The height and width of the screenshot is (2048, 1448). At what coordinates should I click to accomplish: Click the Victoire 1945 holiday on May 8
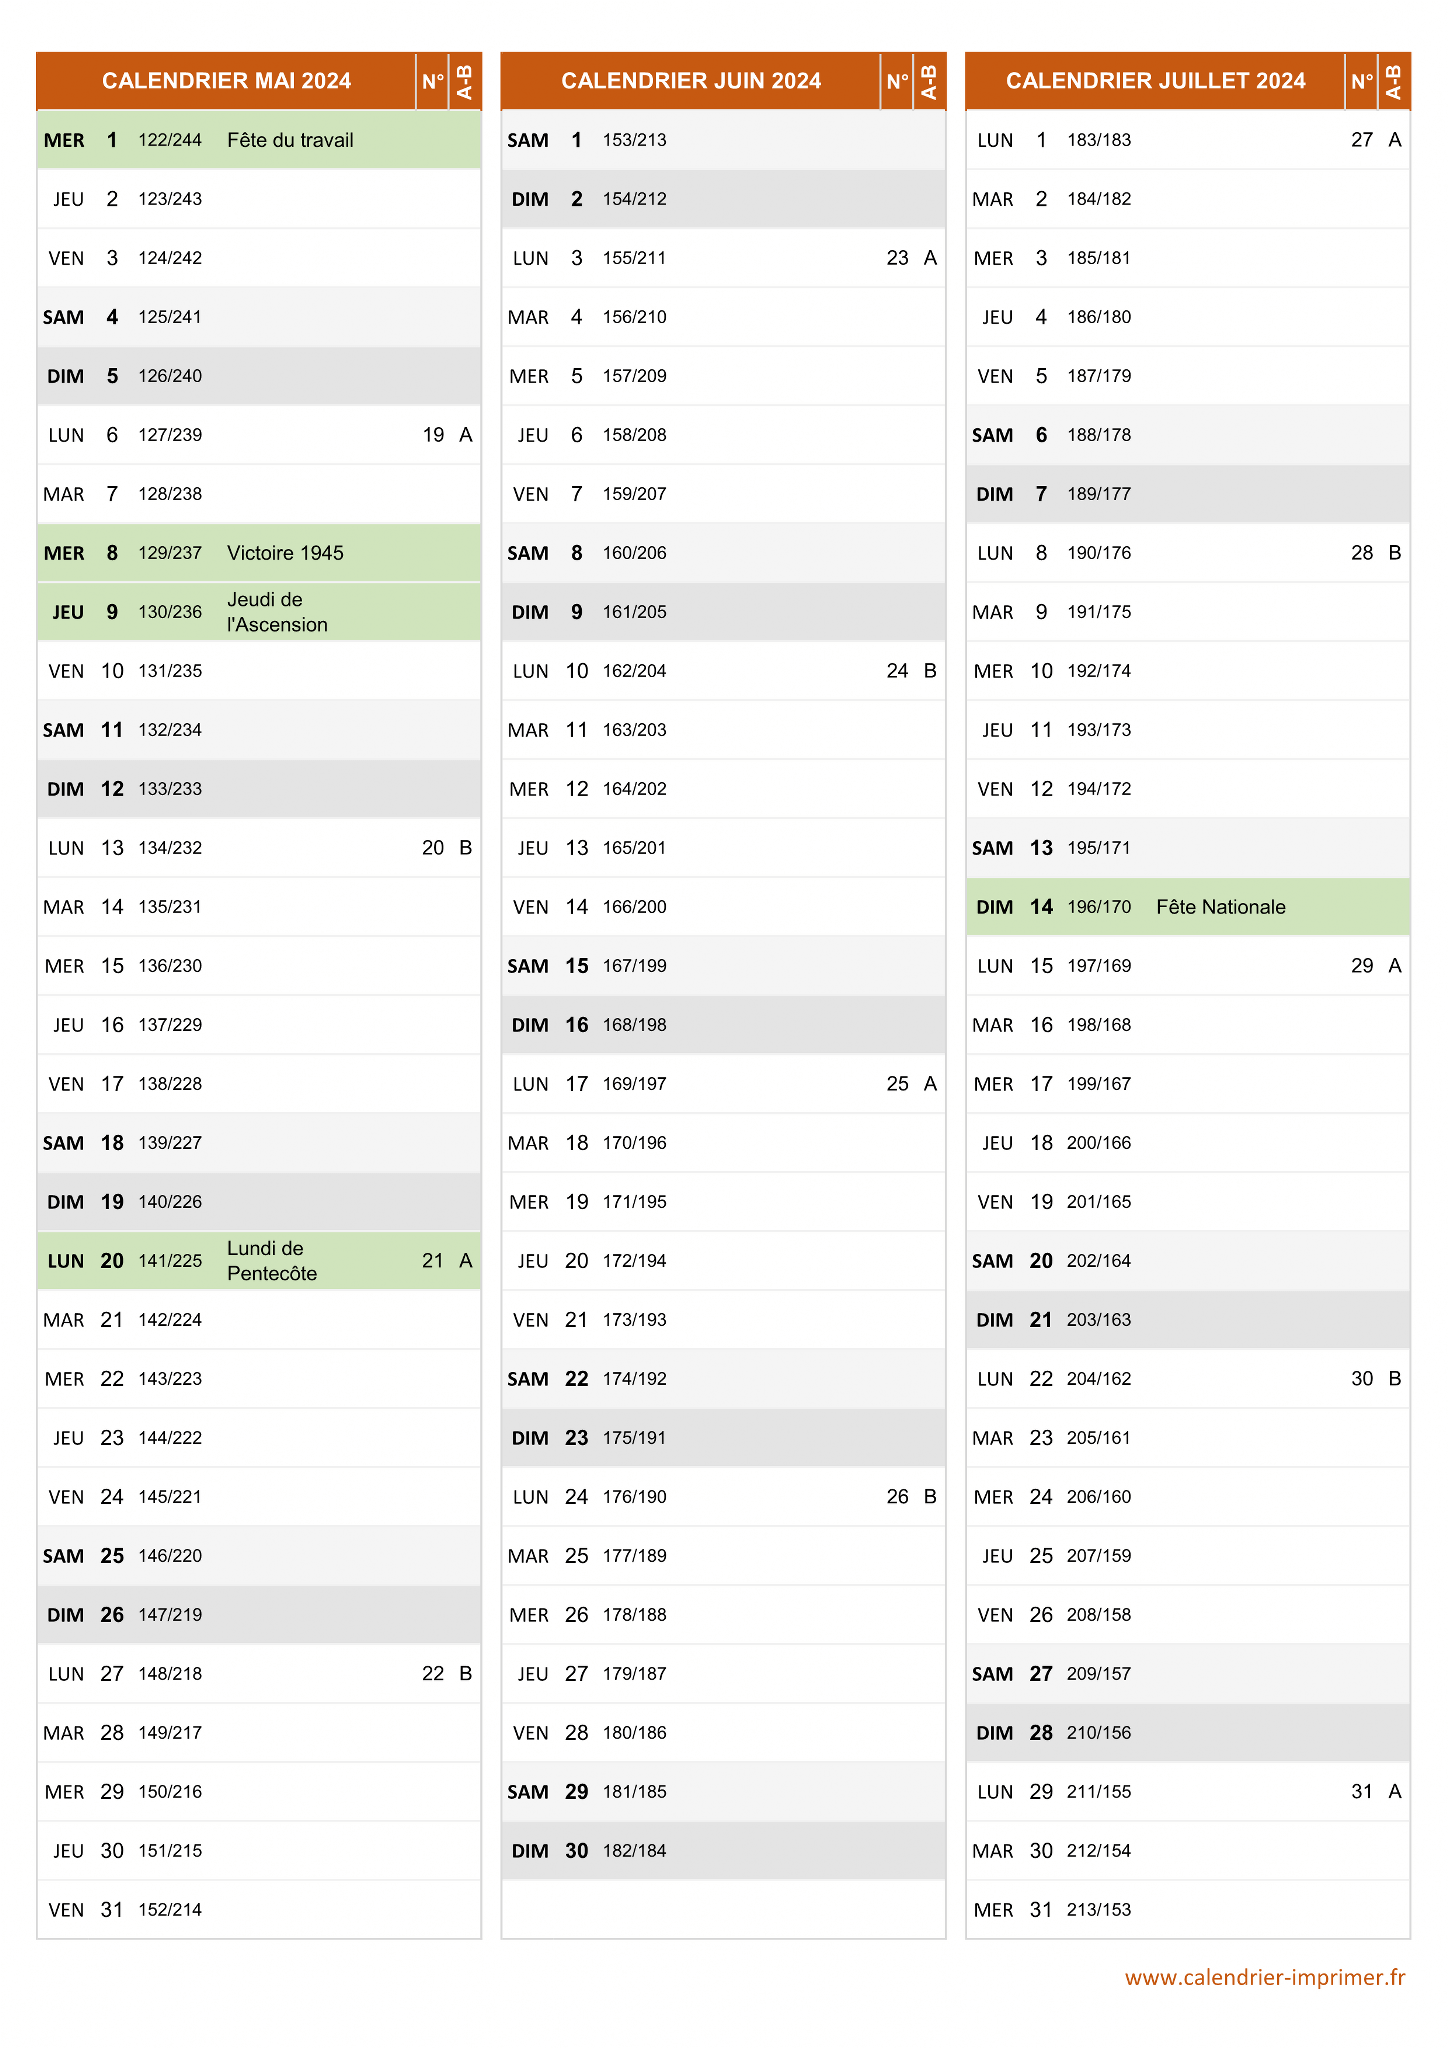click(285, 553)
